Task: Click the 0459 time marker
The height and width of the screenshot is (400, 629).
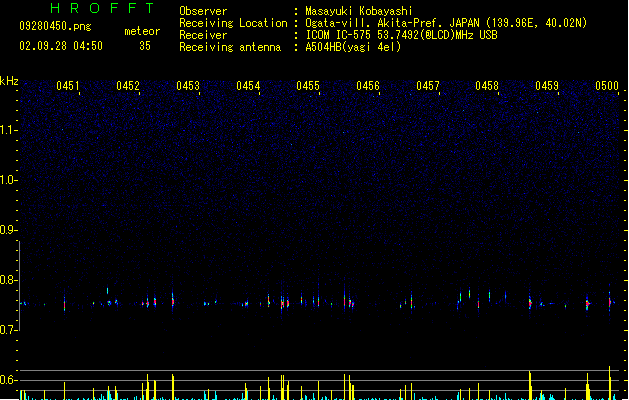Action: point(547,86)
